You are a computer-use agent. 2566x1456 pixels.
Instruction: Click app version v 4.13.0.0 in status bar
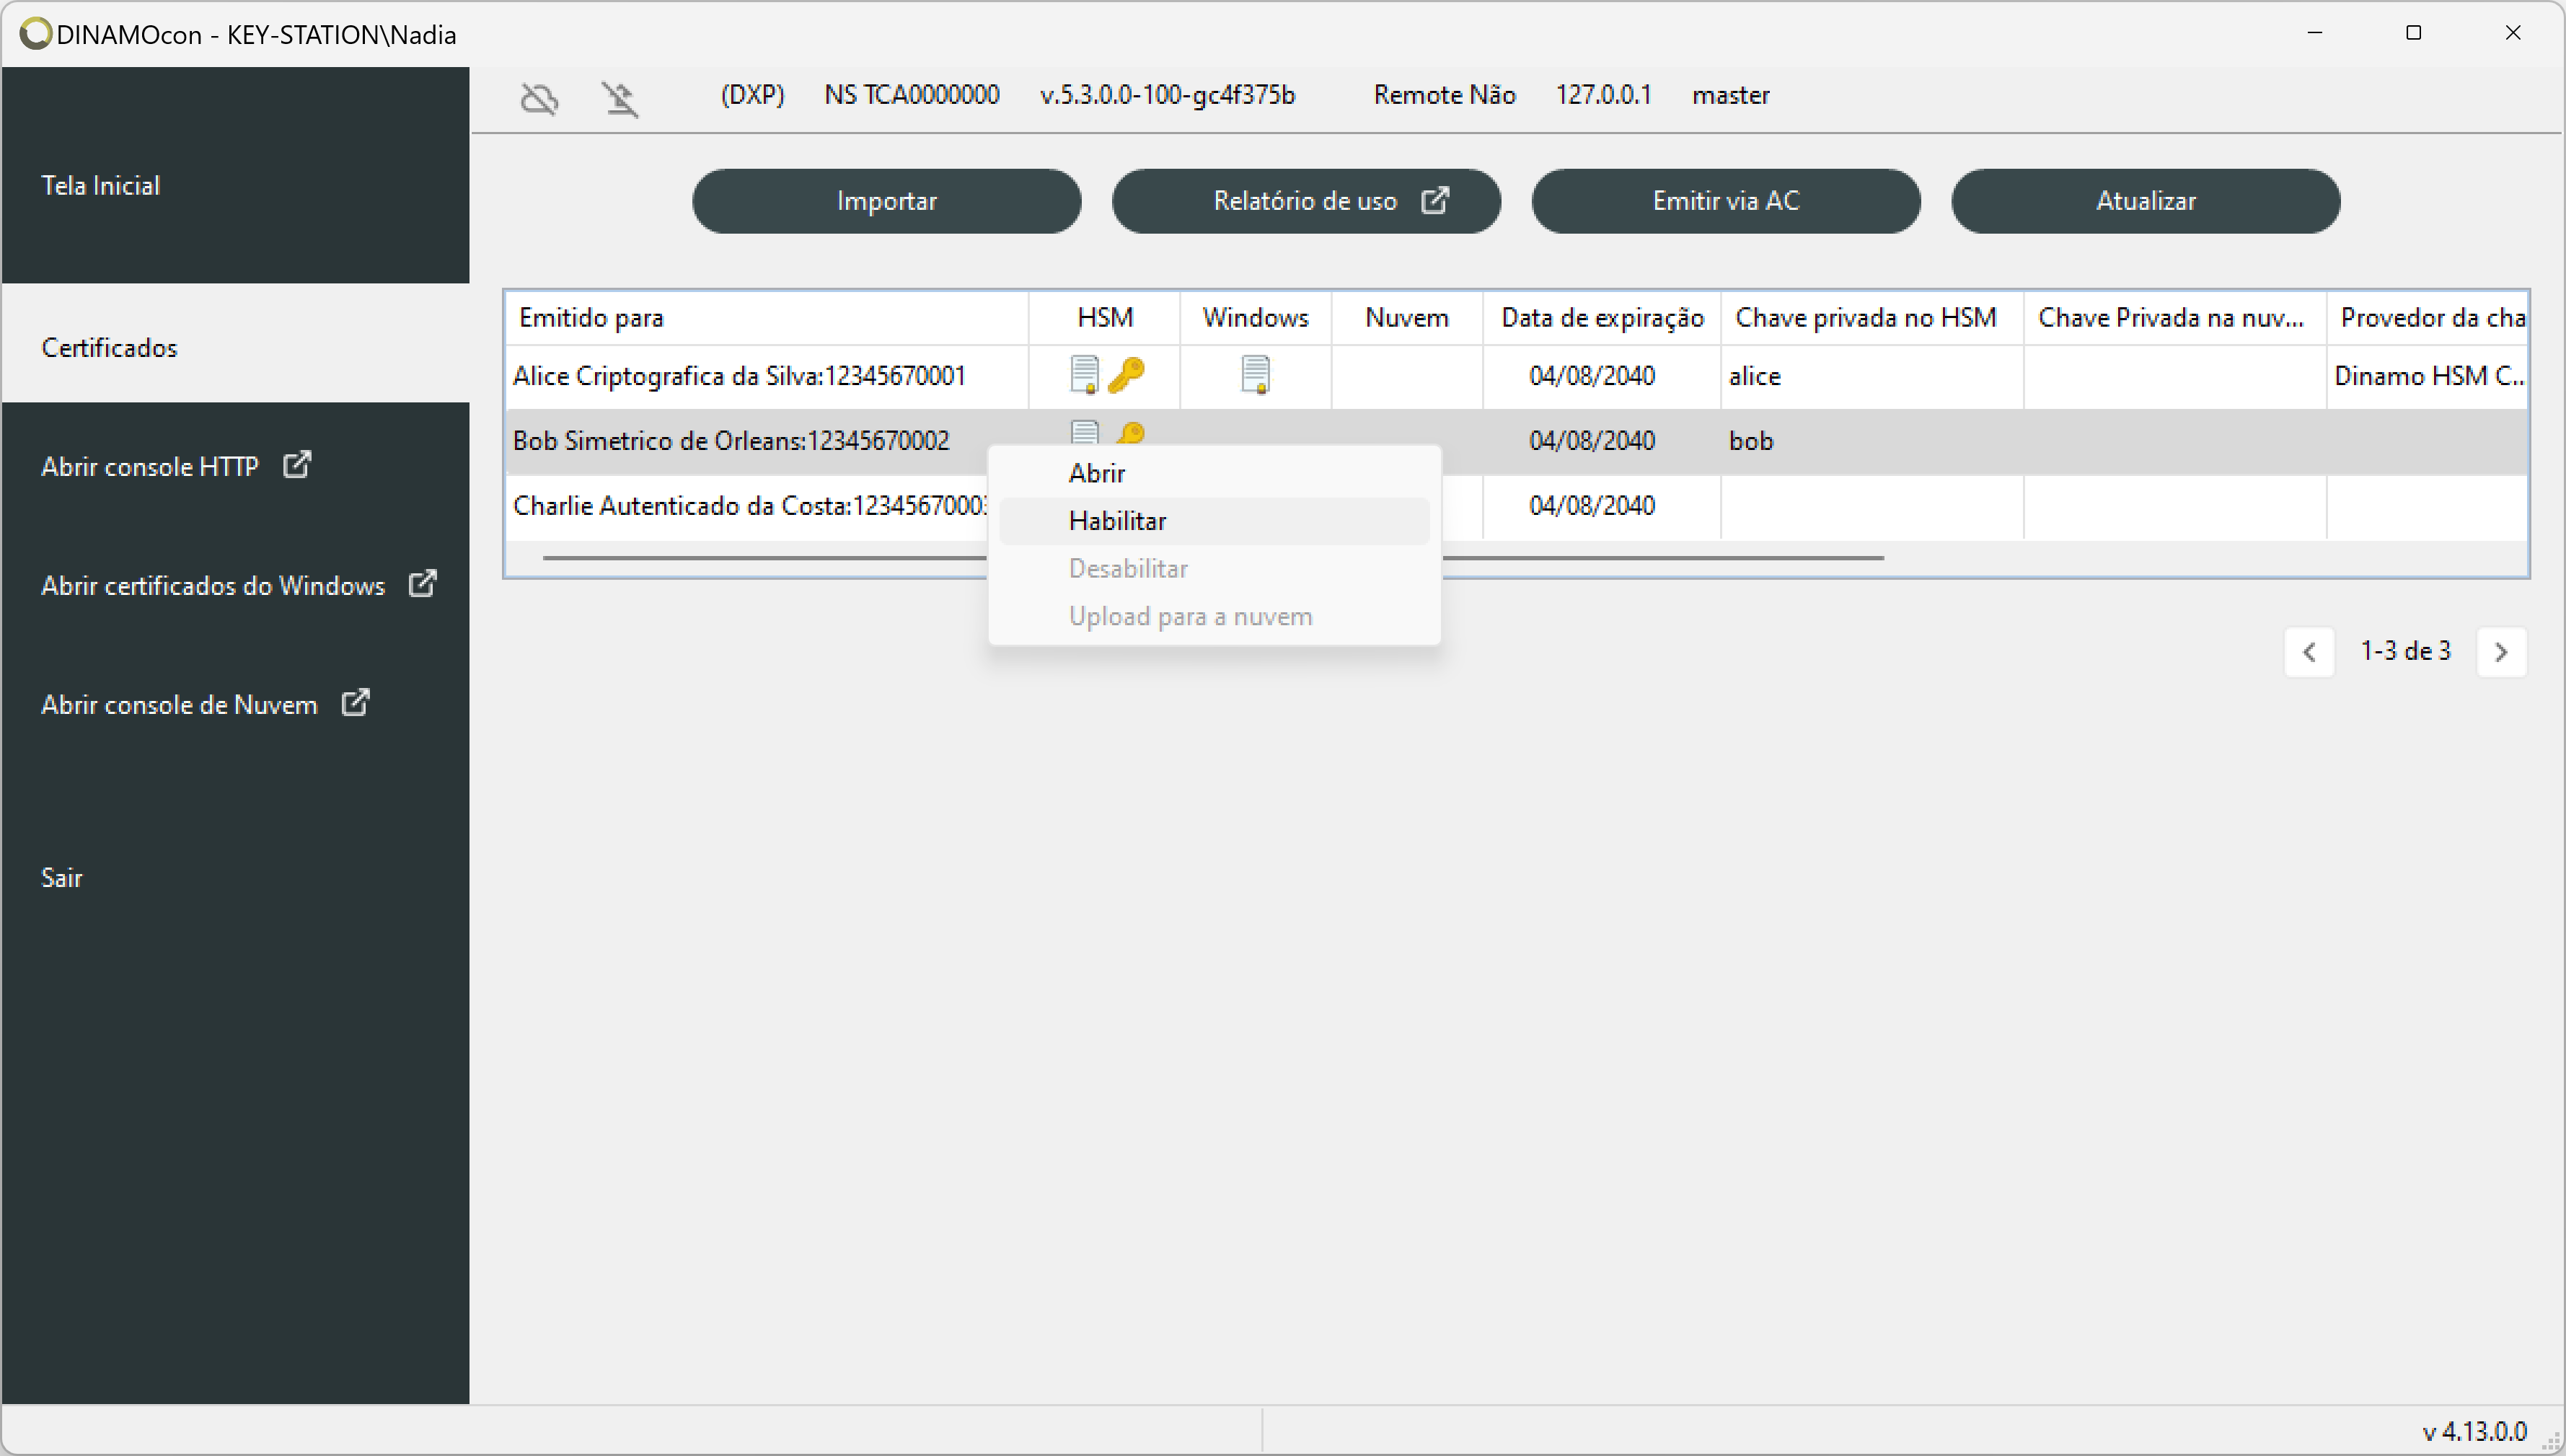[2474, 1431]
